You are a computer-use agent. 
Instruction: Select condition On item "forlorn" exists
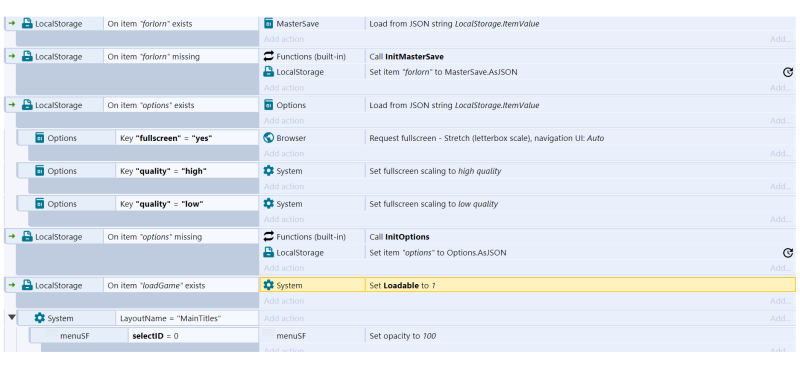[181, 23]
